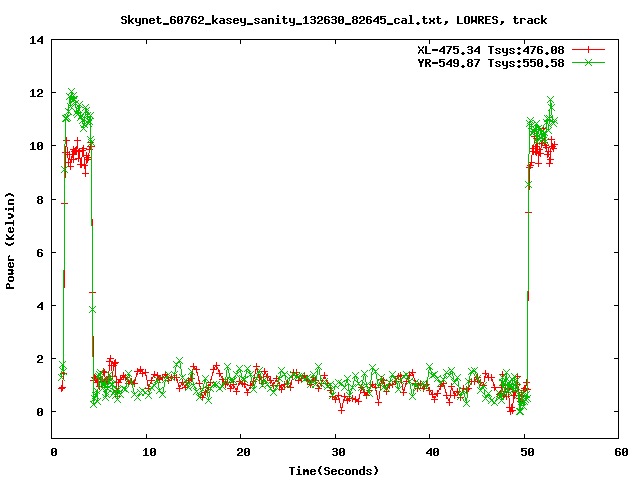
Task: Click the y-axis tick label 2
Action: [40, 359]
